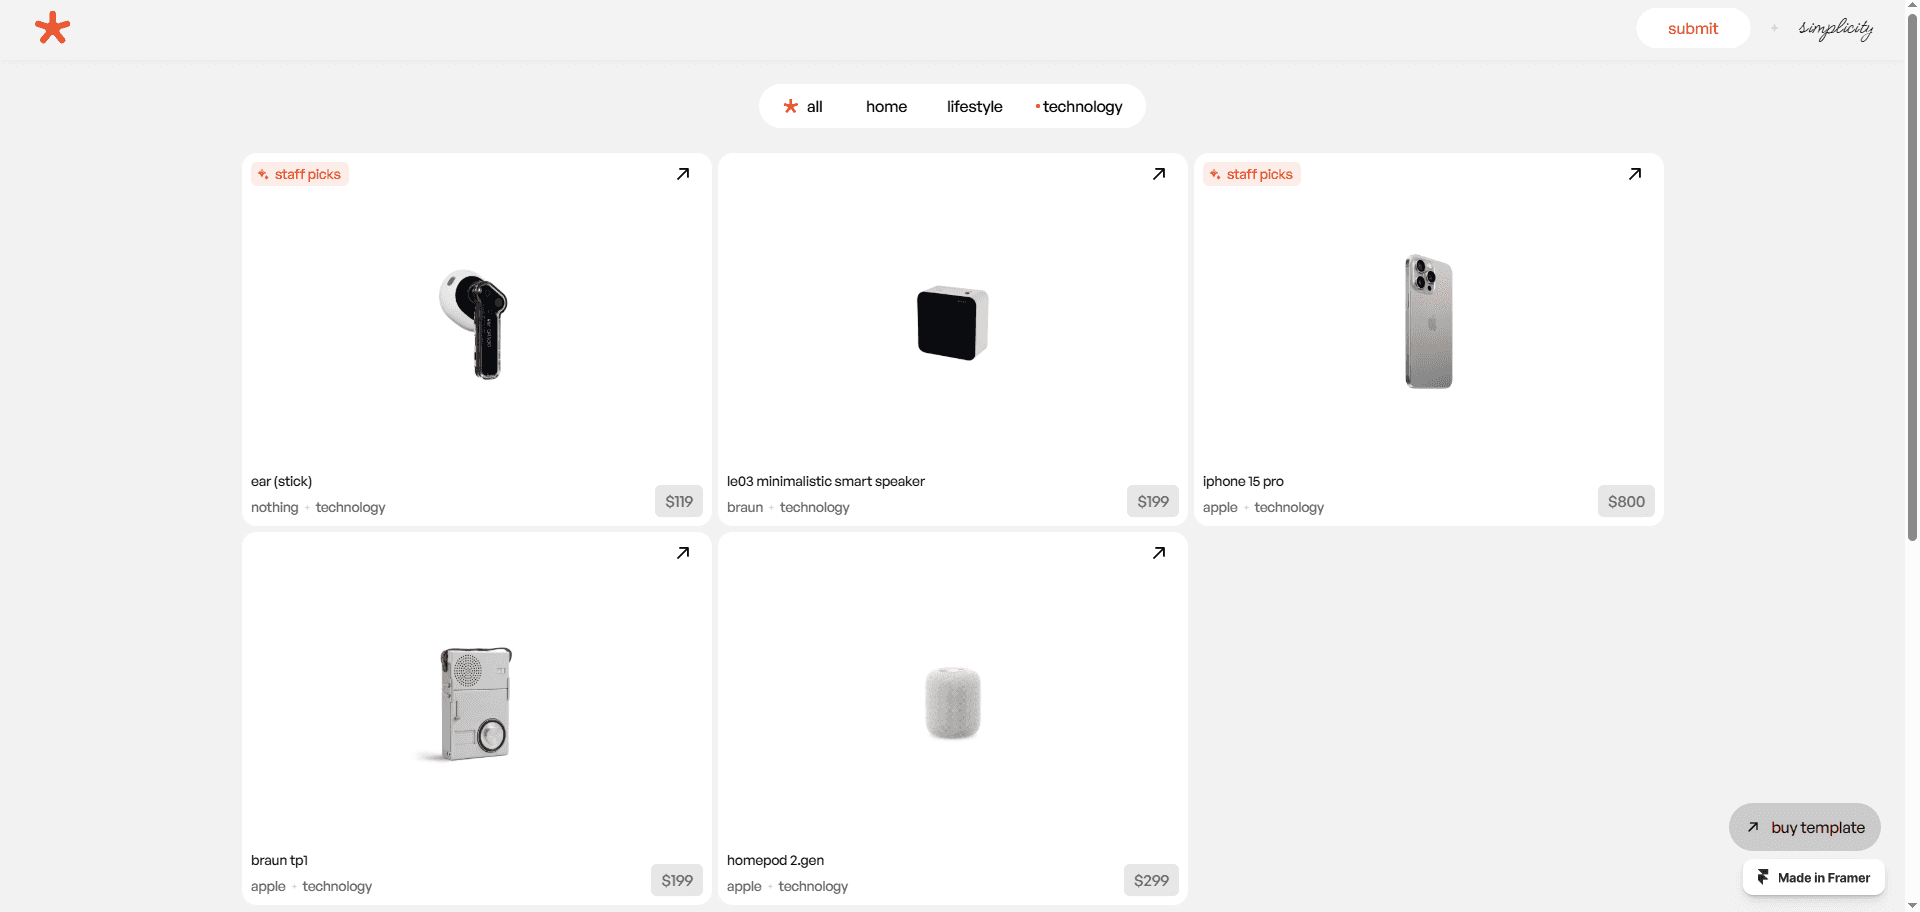Click the scrollbar down arrow
This screenshot has width=1920, height=912.
point(1912,905)
